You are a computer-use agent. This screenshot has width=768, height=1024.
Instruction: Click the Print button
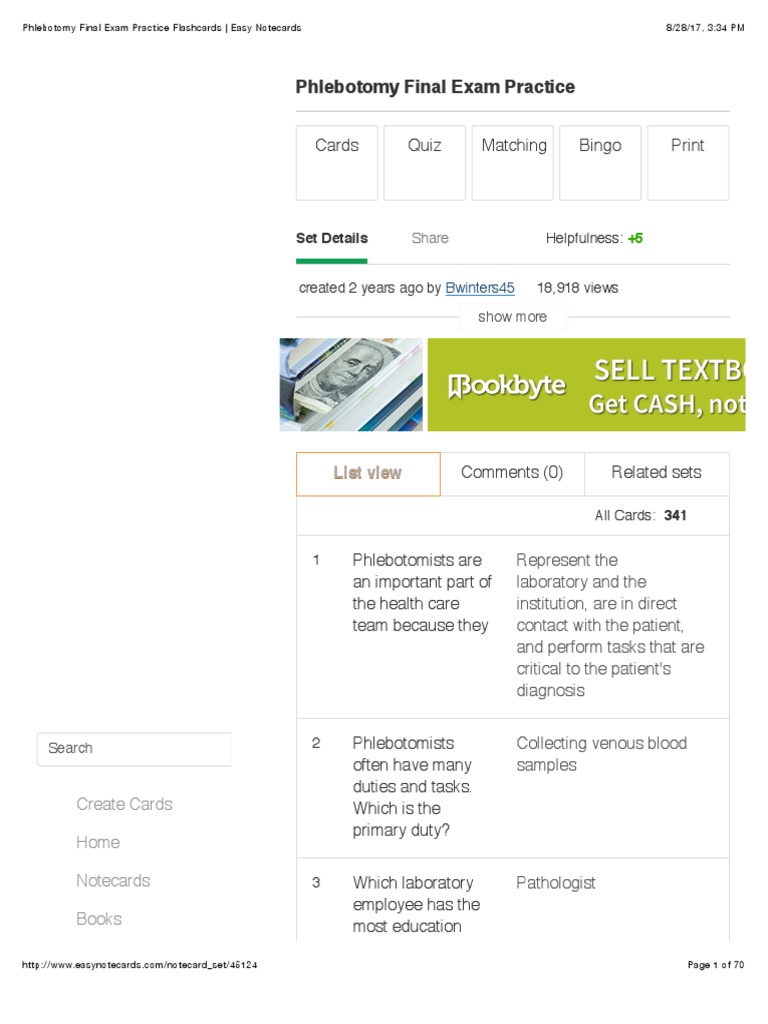coord(687,162)
